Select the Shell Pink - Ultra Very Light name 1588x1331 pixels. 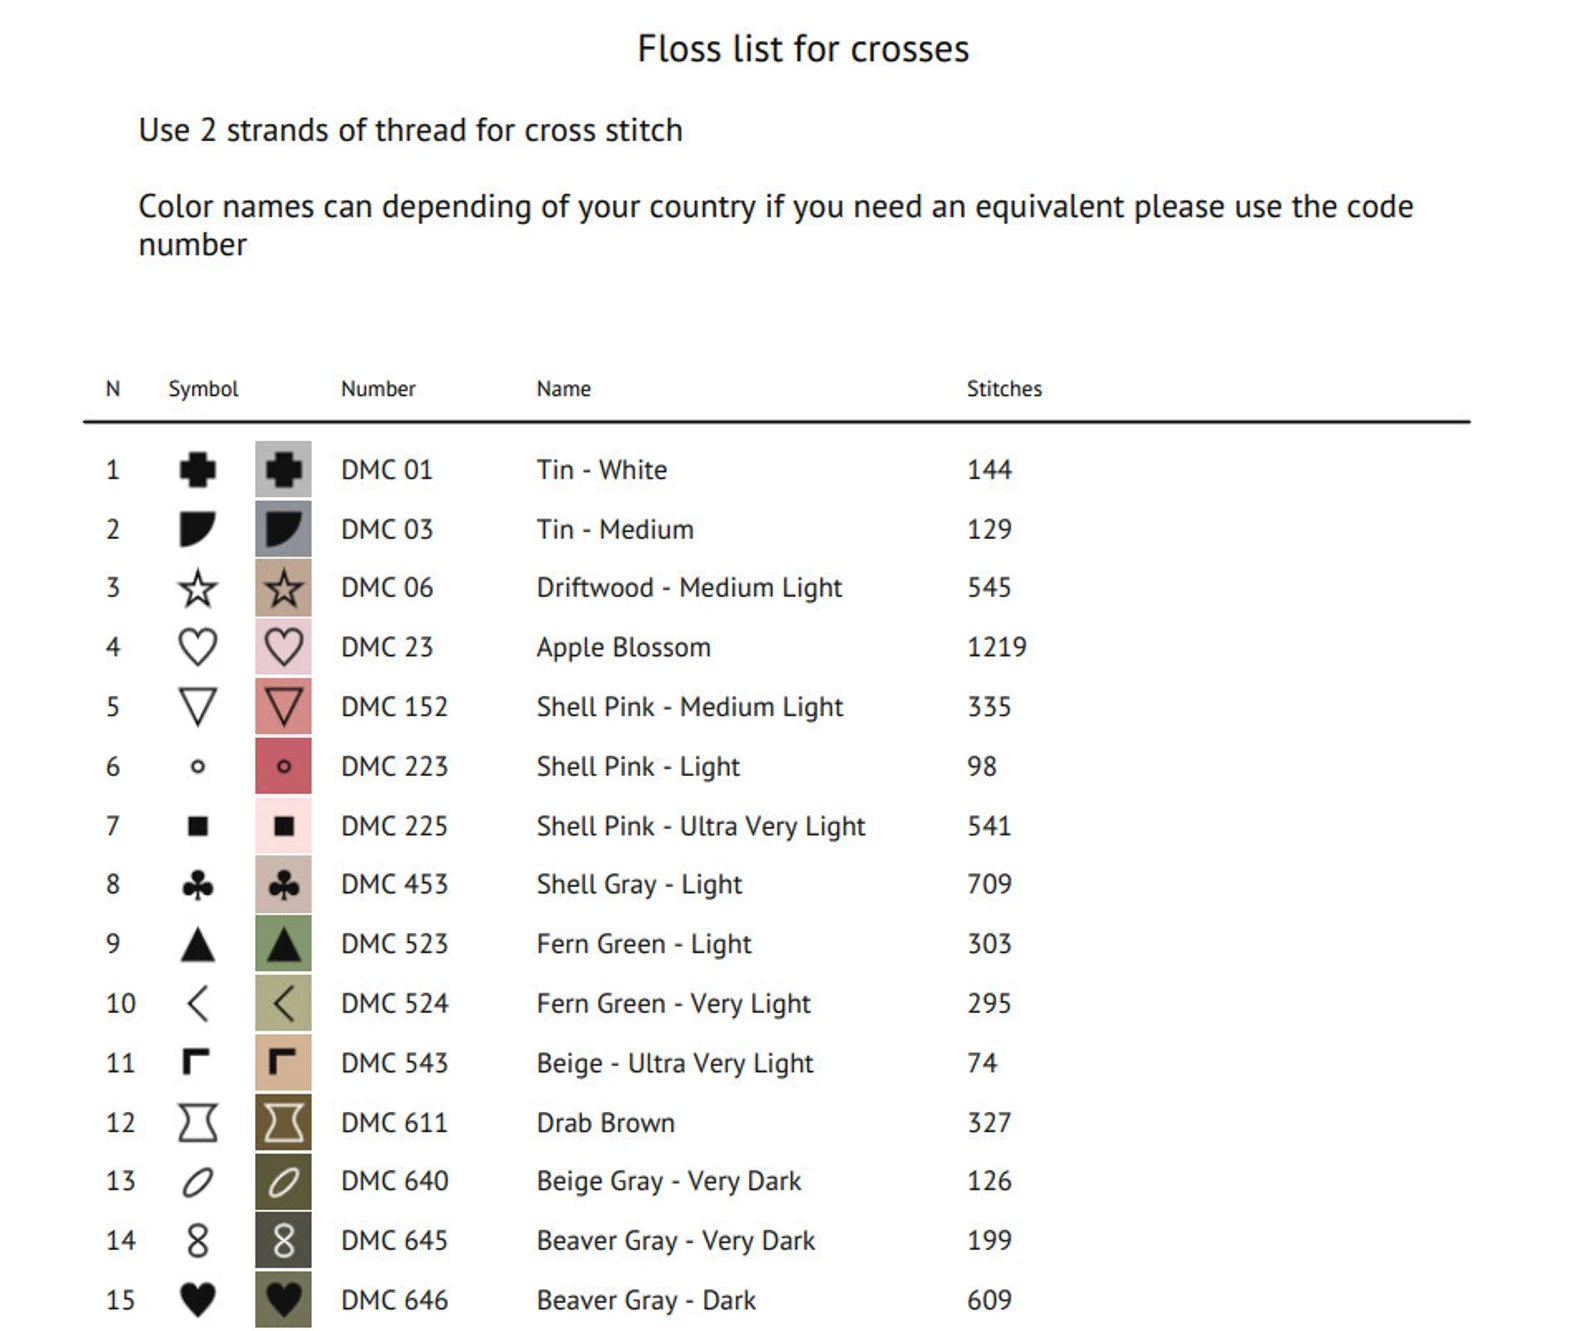[x=700, y=826]
